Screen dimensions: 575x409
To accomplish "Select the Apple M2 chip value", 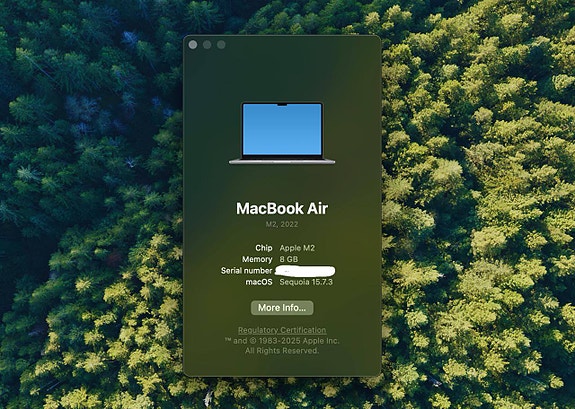I will (297, 248).
